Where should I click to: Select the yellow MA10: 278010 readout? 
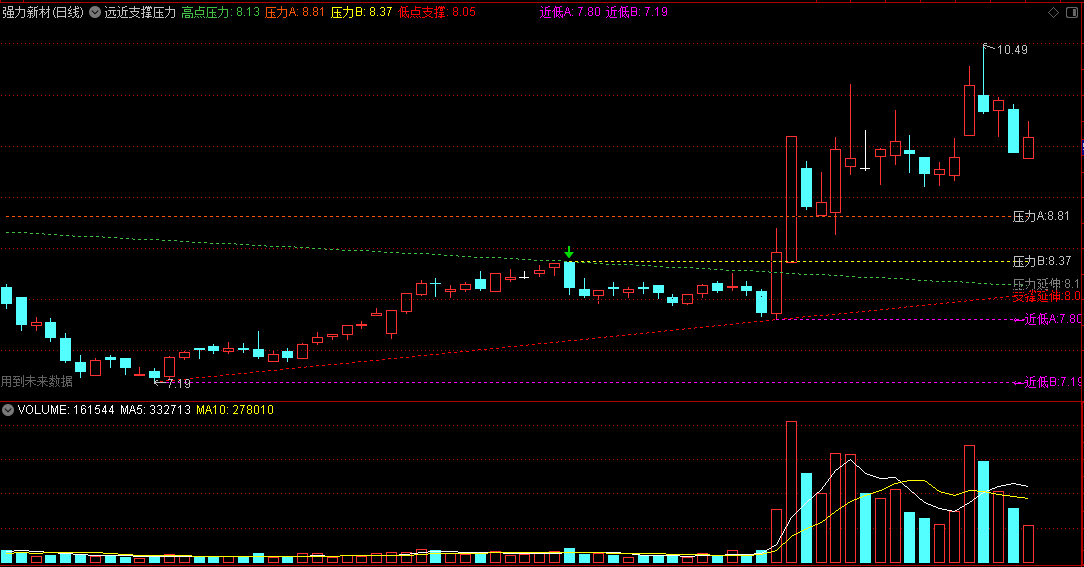click(235, 410)
